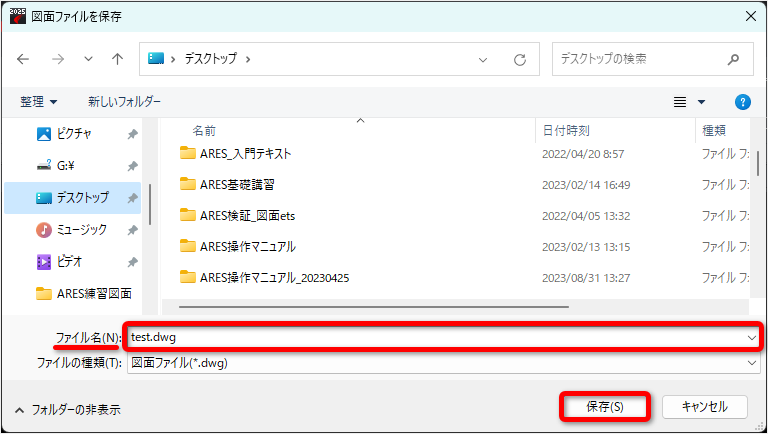The image size is (768, 434).
Task: Expand the file name history dropdown
Action: (751, 338)
